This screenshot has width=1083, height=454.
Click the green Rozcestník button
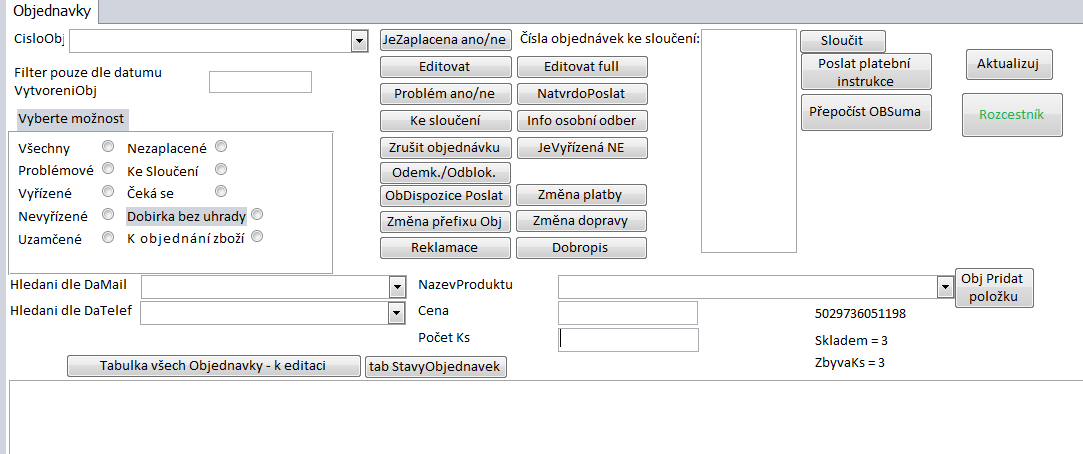[1011, 115]
